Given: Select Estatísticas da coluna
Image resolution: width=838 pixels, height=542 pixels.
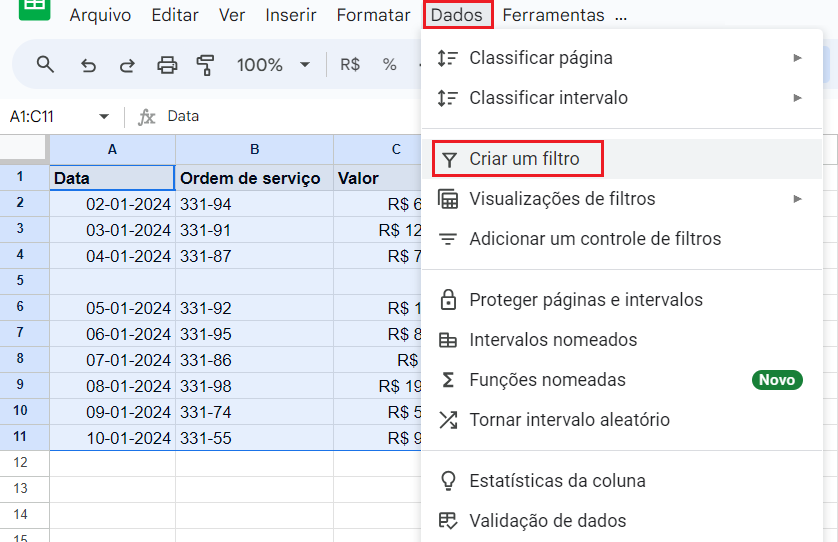Looking at the screenshot, I should [x=622, y=481].
